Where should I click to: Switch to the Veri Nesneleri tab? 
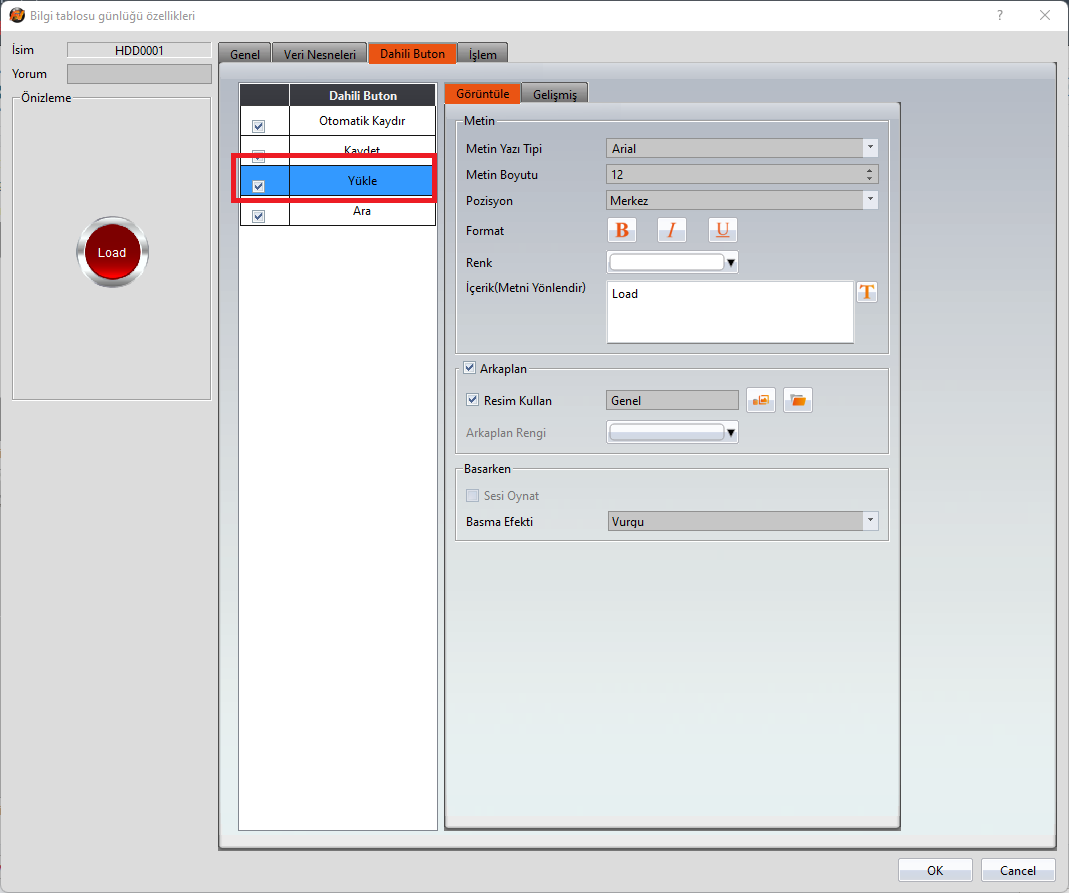pos(319,54)
